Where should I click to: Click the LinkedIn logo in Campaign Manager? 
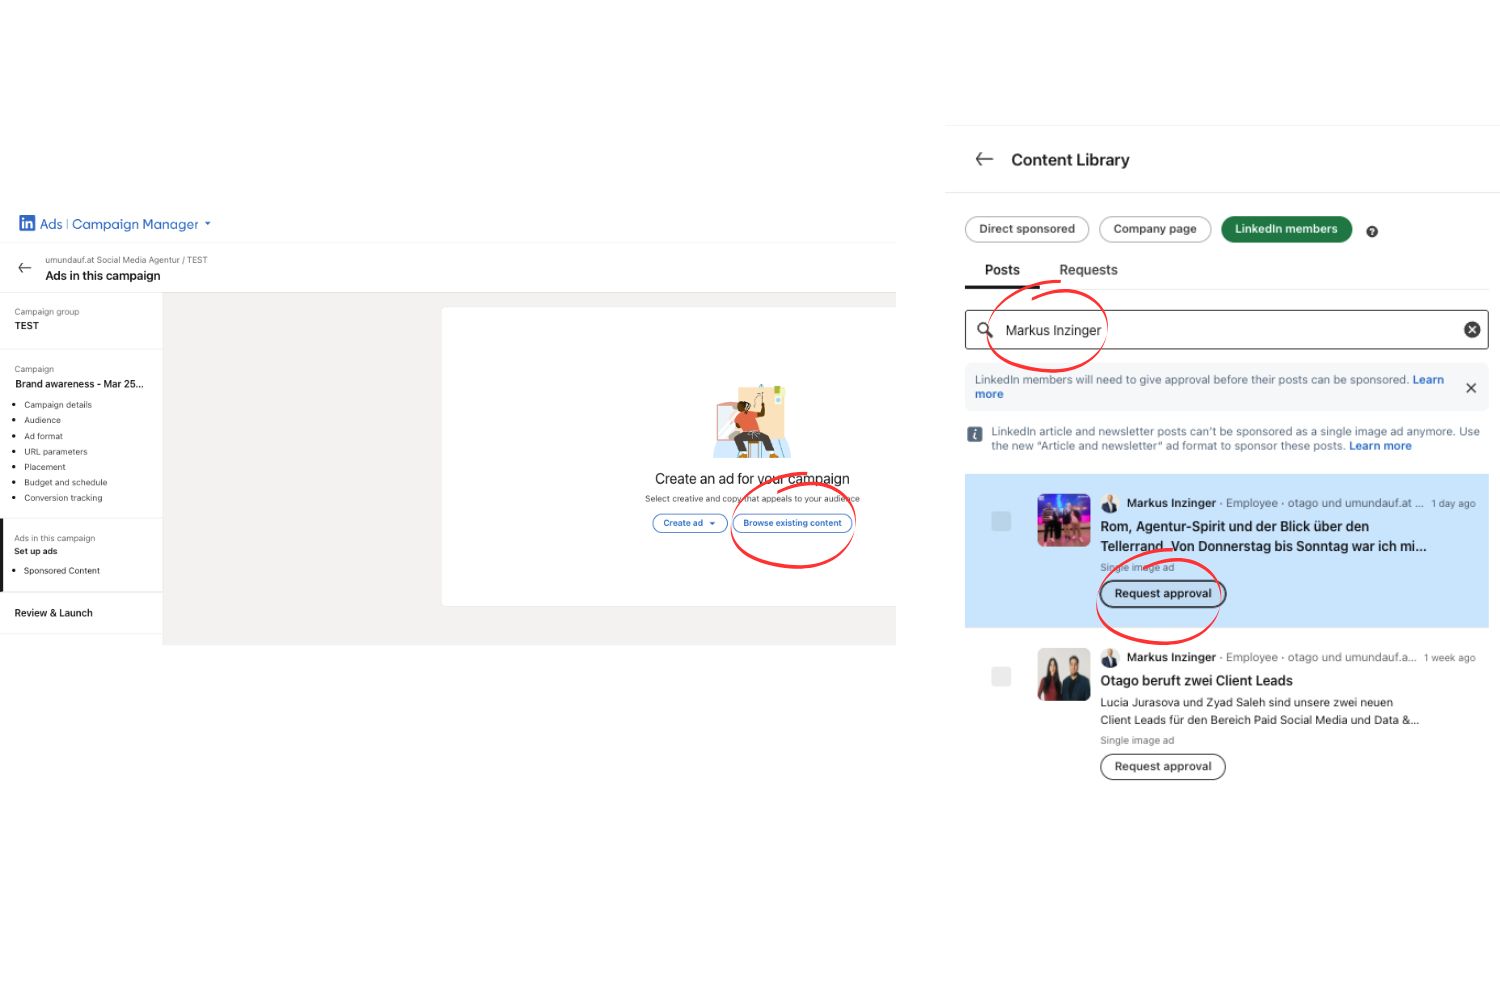[27, 224]
